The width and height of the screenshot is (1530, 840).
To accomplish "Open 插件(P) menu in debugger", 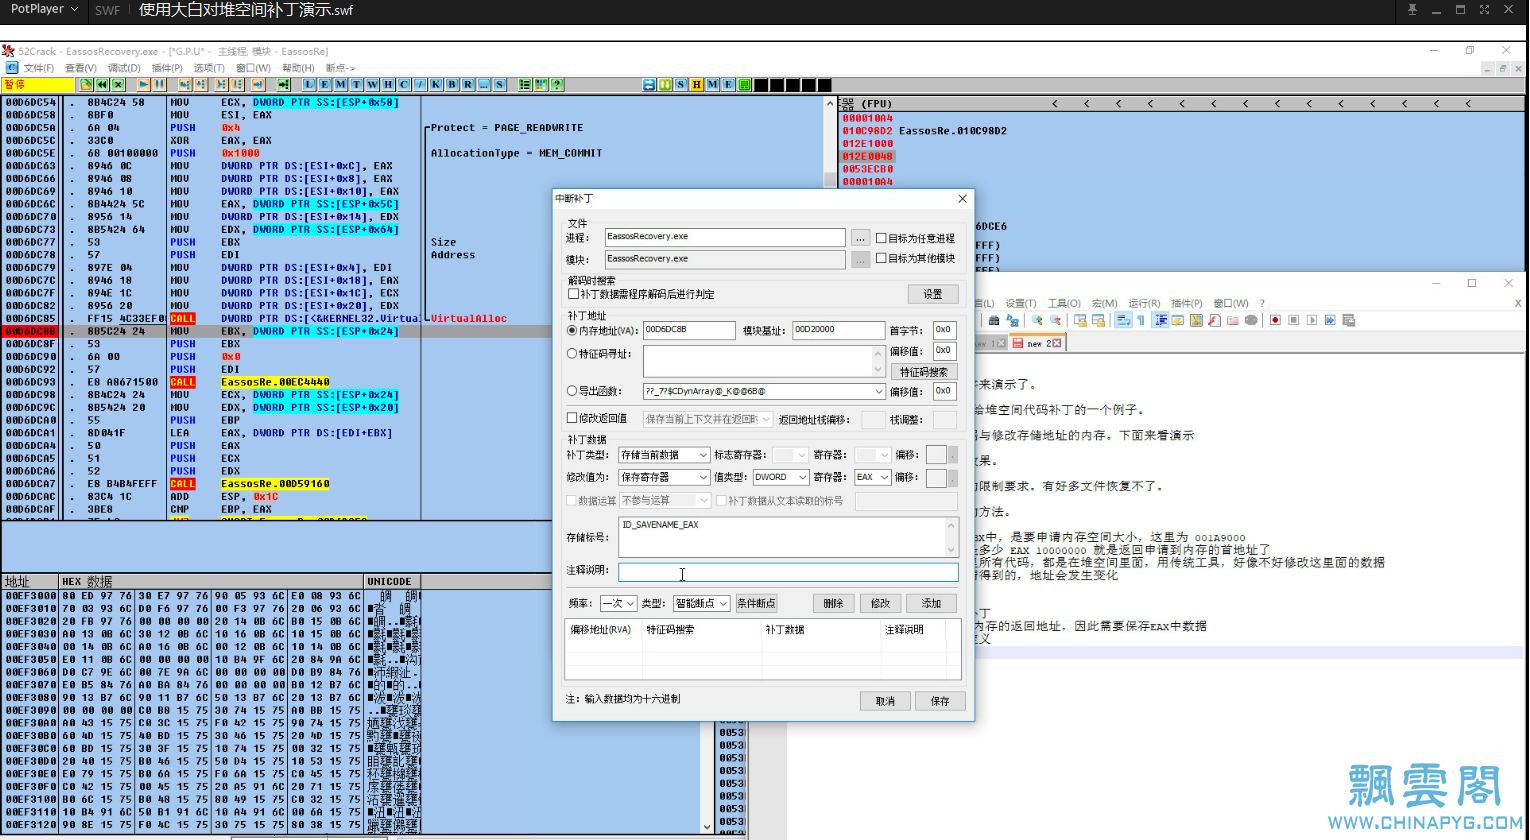I will point(167,68).
